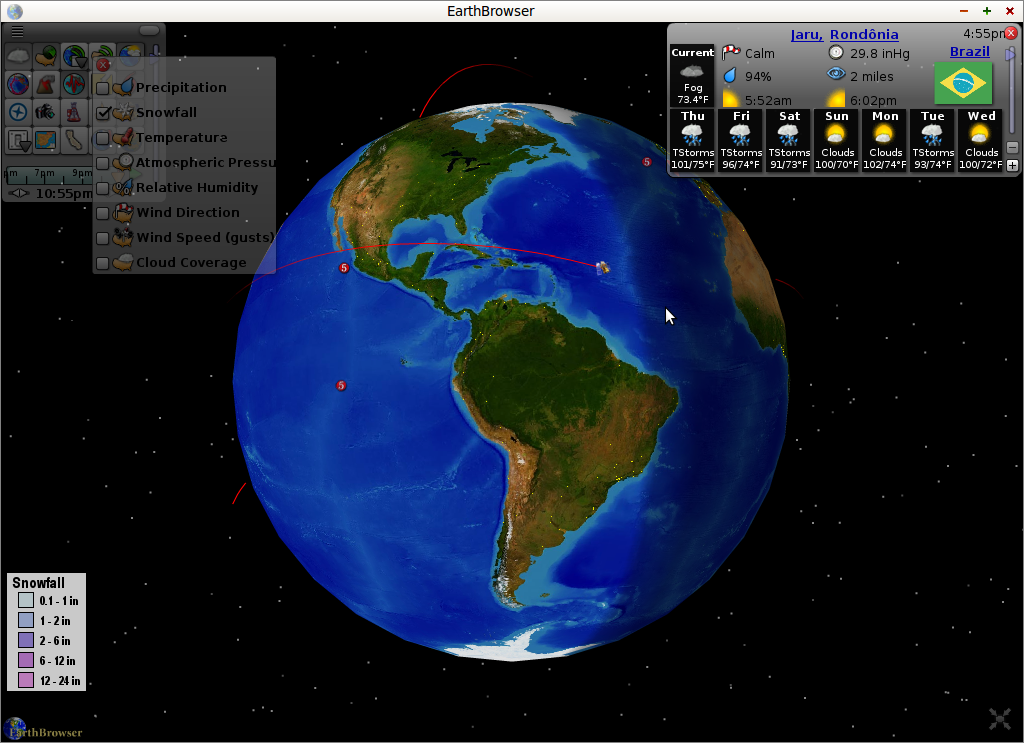Enable the Relative Humidity checkbox
Image resolution: width=1024 pixels, height=743 pixels.
(x=103, y=188)
